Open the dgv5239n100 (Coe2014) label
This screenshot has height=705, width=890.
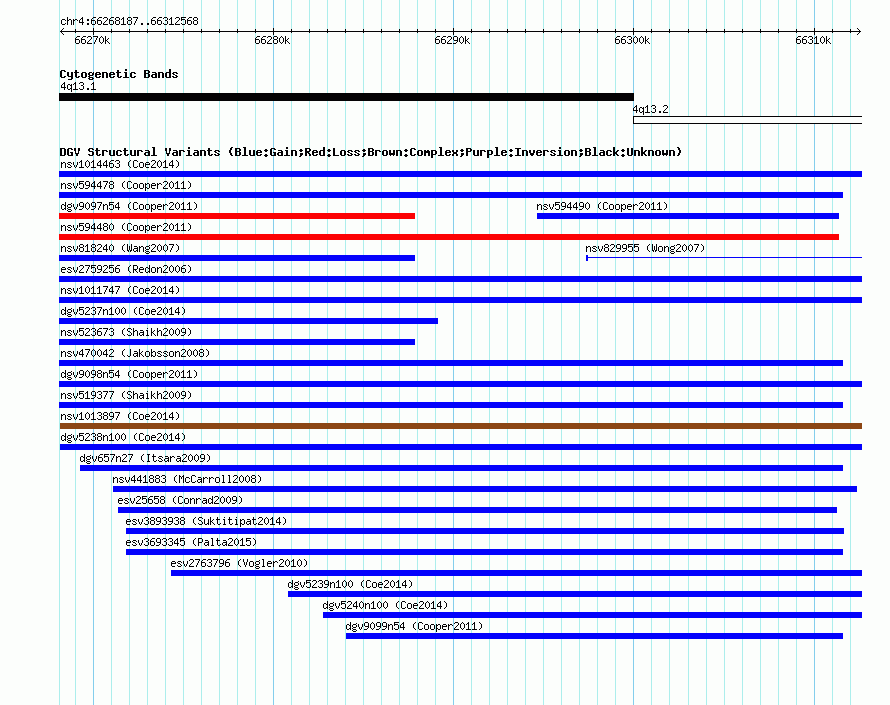350,584
